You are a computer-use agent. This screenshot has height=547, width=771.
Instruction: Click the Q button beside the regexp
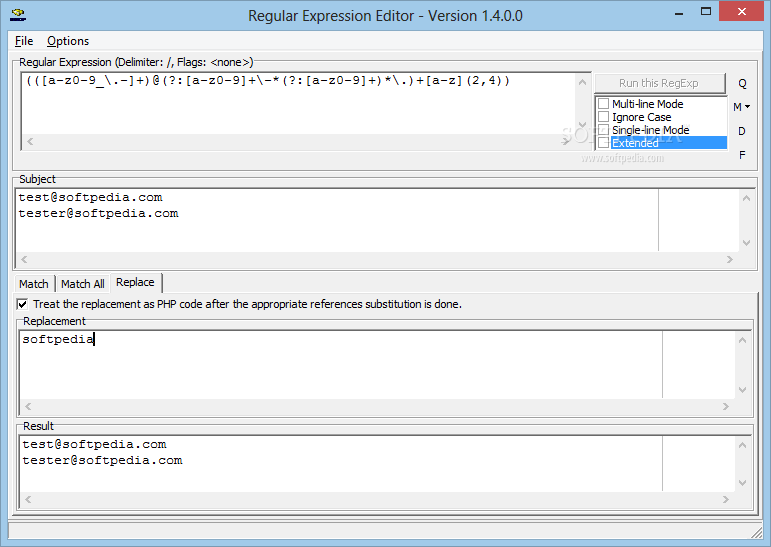[742, 84]
